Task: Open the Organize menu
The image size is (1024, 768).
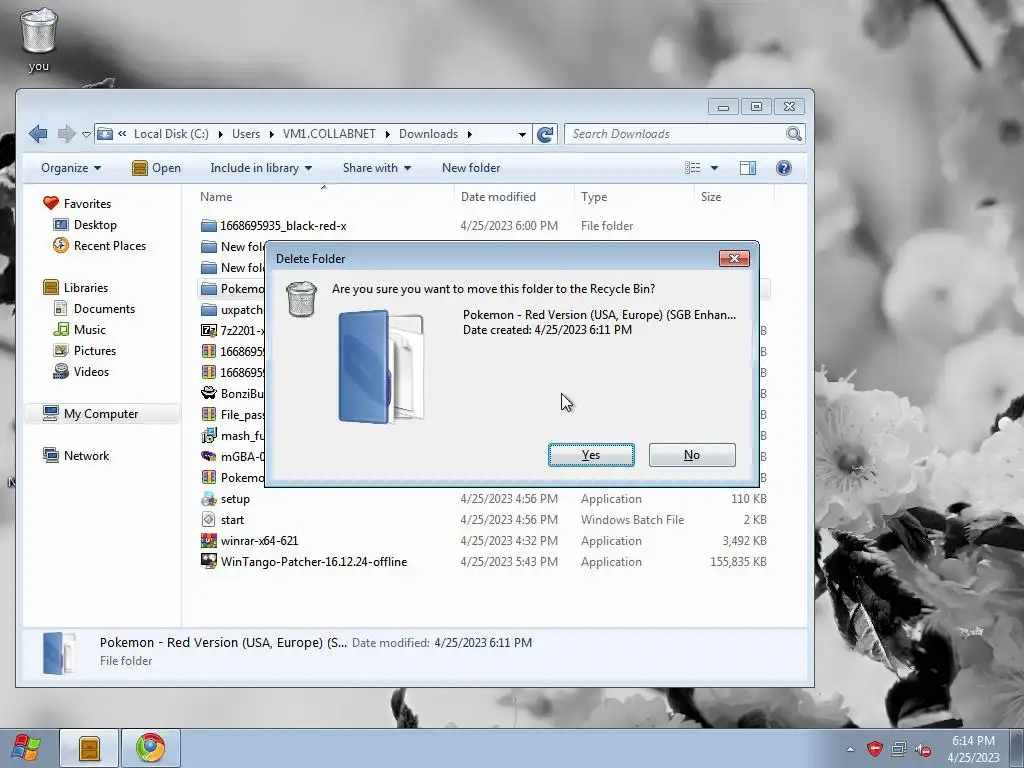Action: click(x=71, y=168)
